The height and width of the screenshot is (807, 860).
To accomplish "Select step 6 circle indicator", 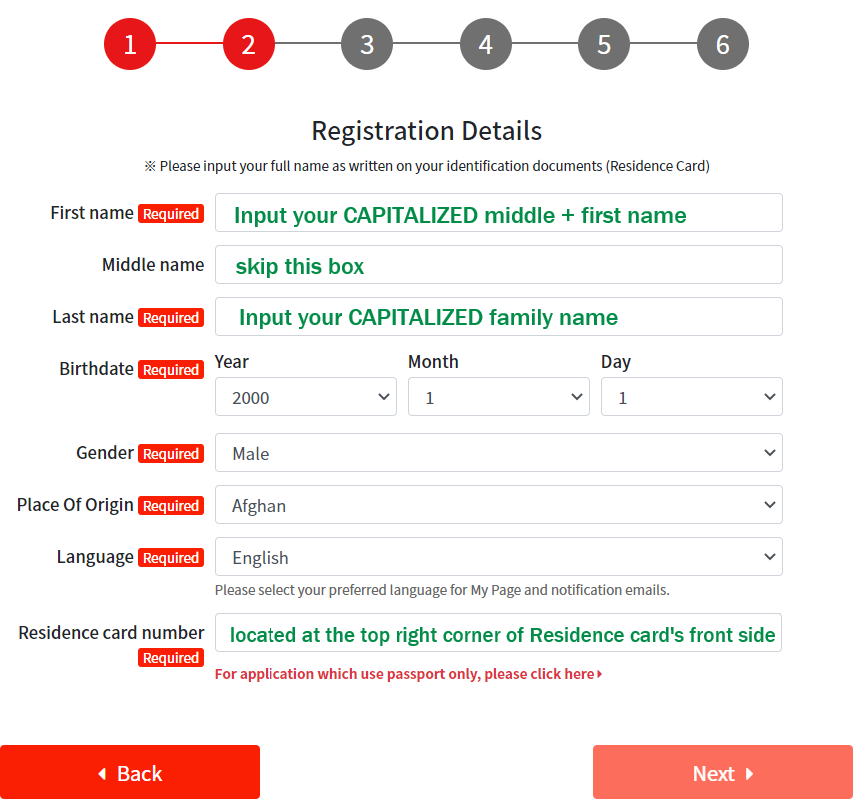I will tap(722, 44).
